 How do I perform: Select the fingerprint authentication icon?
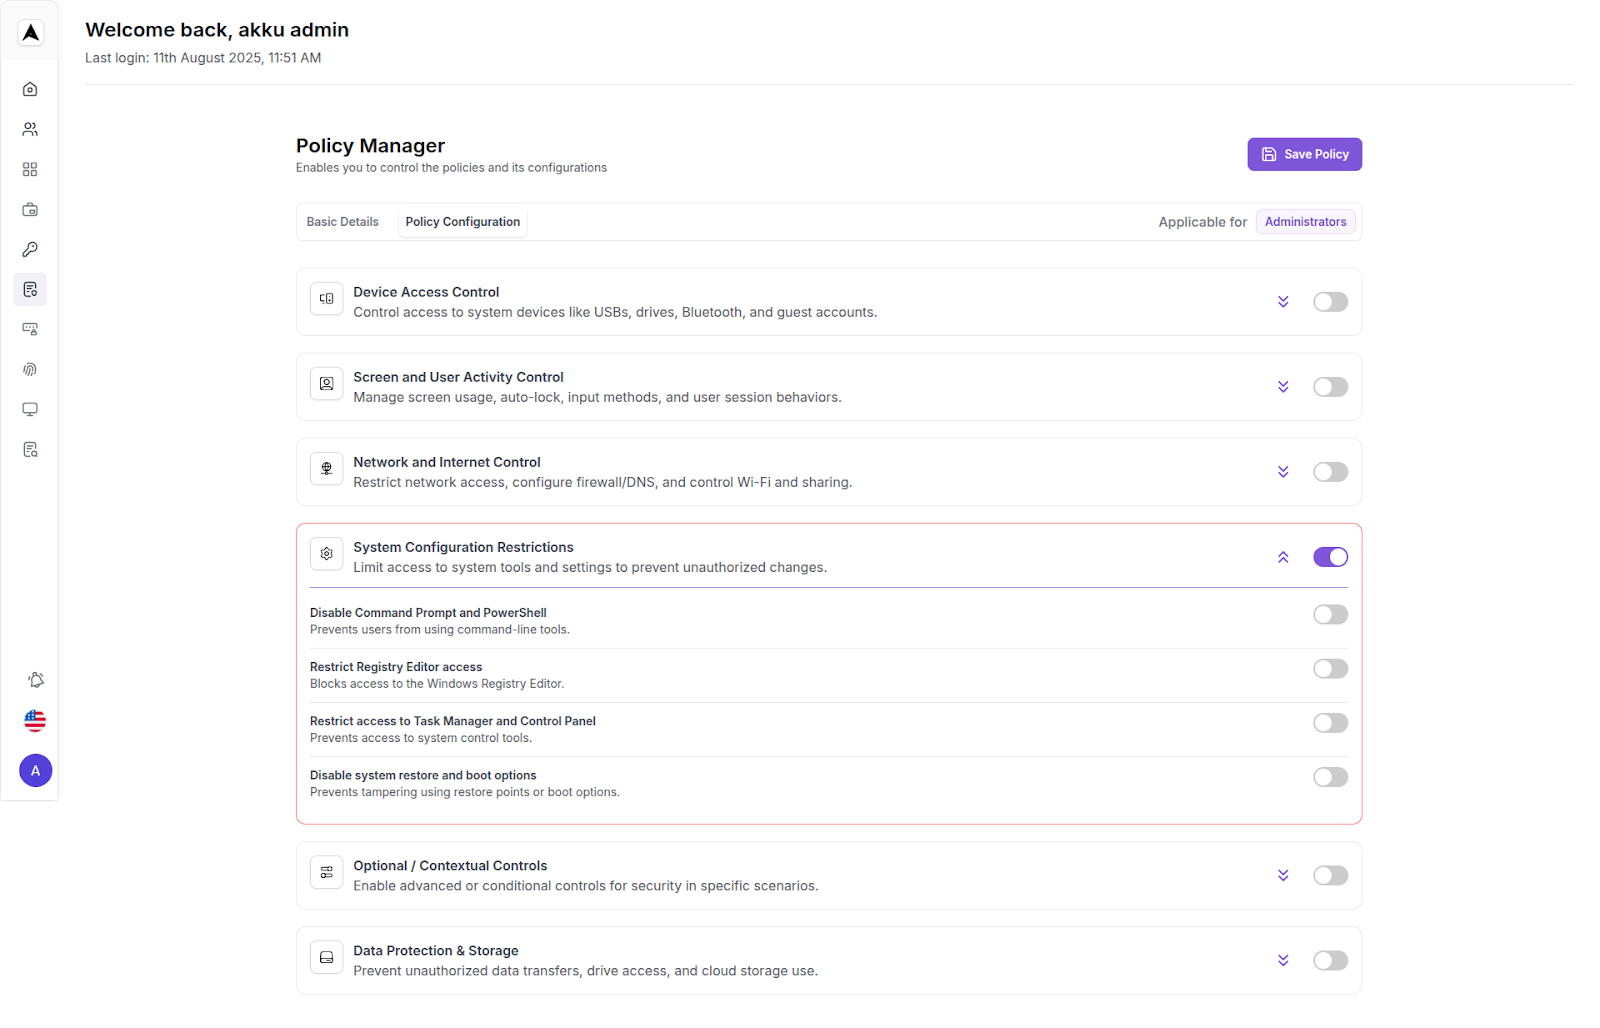pyautogui.click(x=29, y=369)
